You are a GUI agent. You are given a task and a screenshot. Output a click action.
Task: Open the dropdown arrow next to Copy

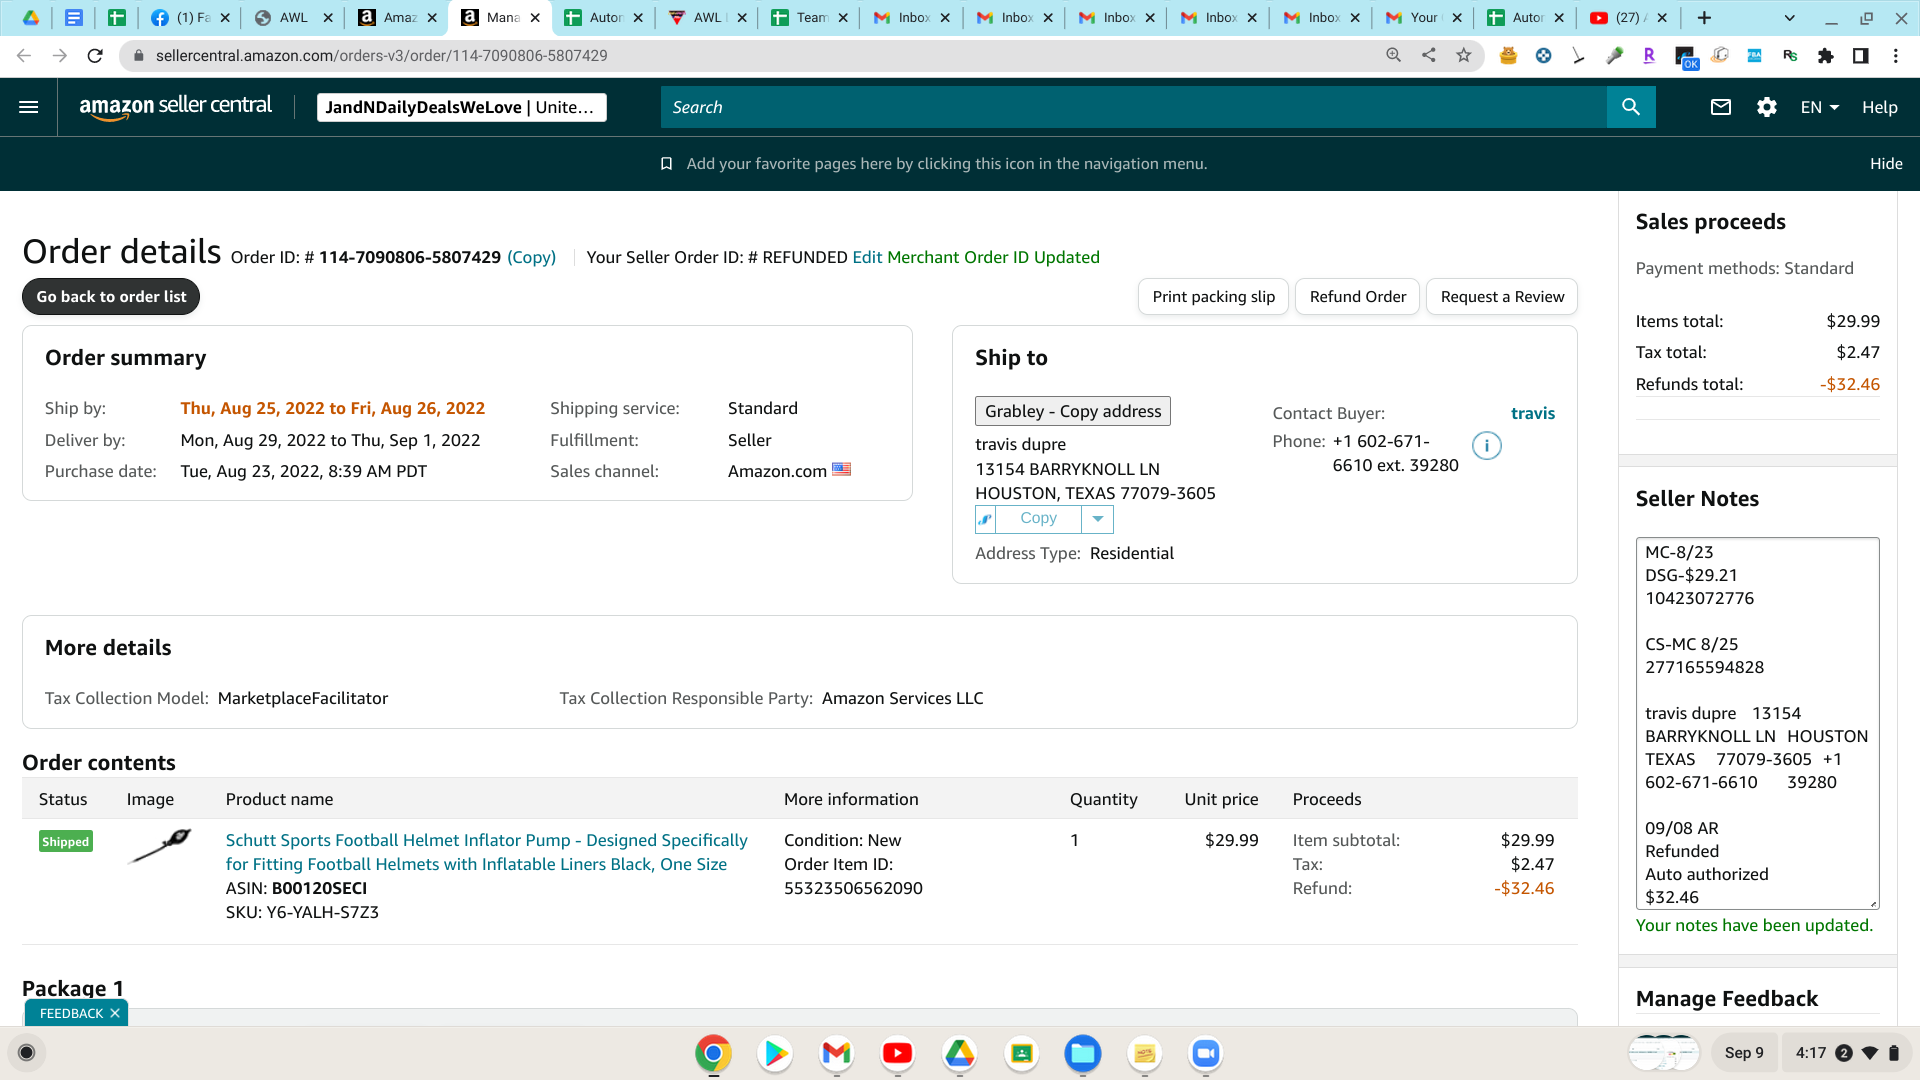coord(1098,519)
